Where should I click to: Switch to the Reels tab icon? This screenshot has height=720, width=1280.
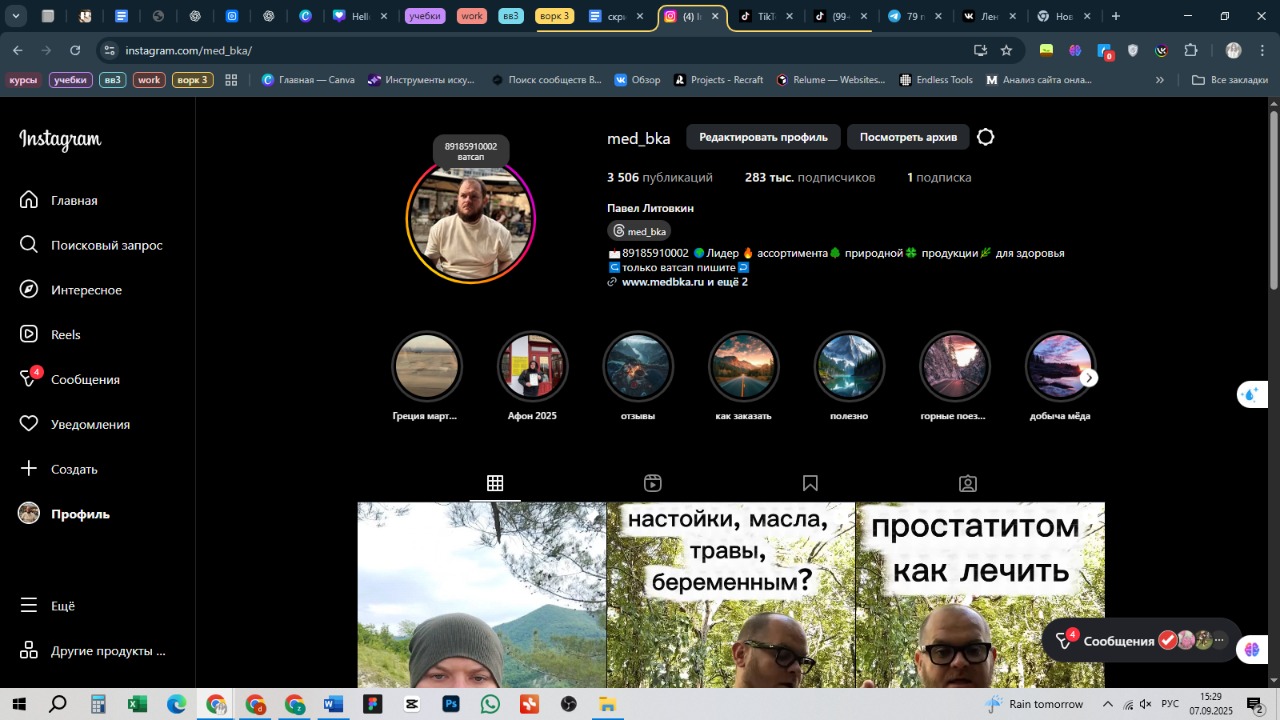tap(653, 483)
